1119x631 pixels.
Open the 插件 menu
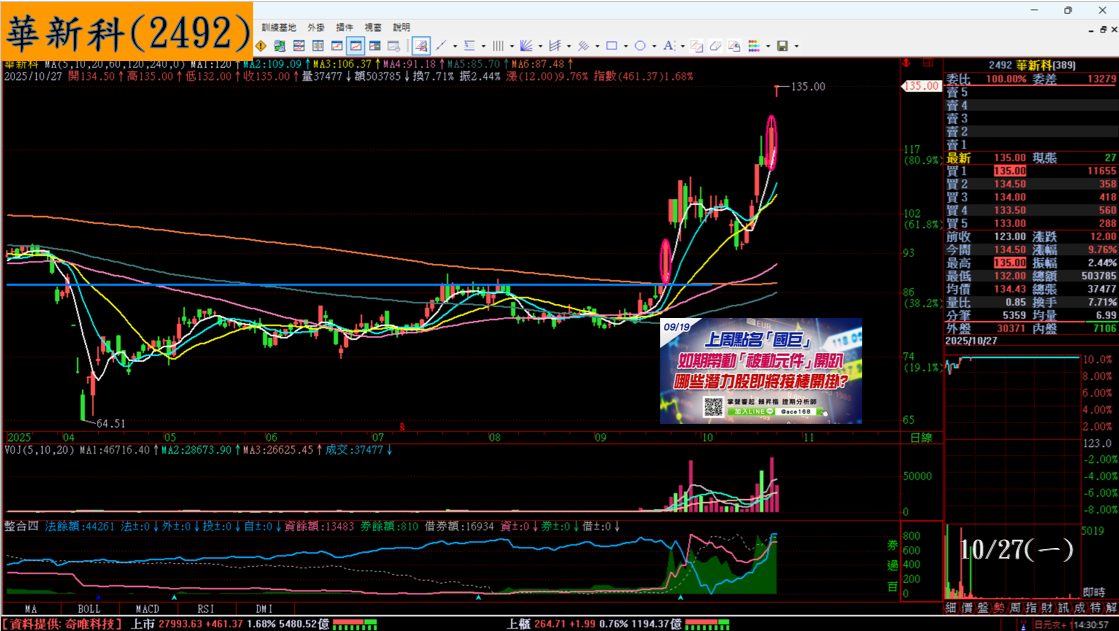point(345,27)
